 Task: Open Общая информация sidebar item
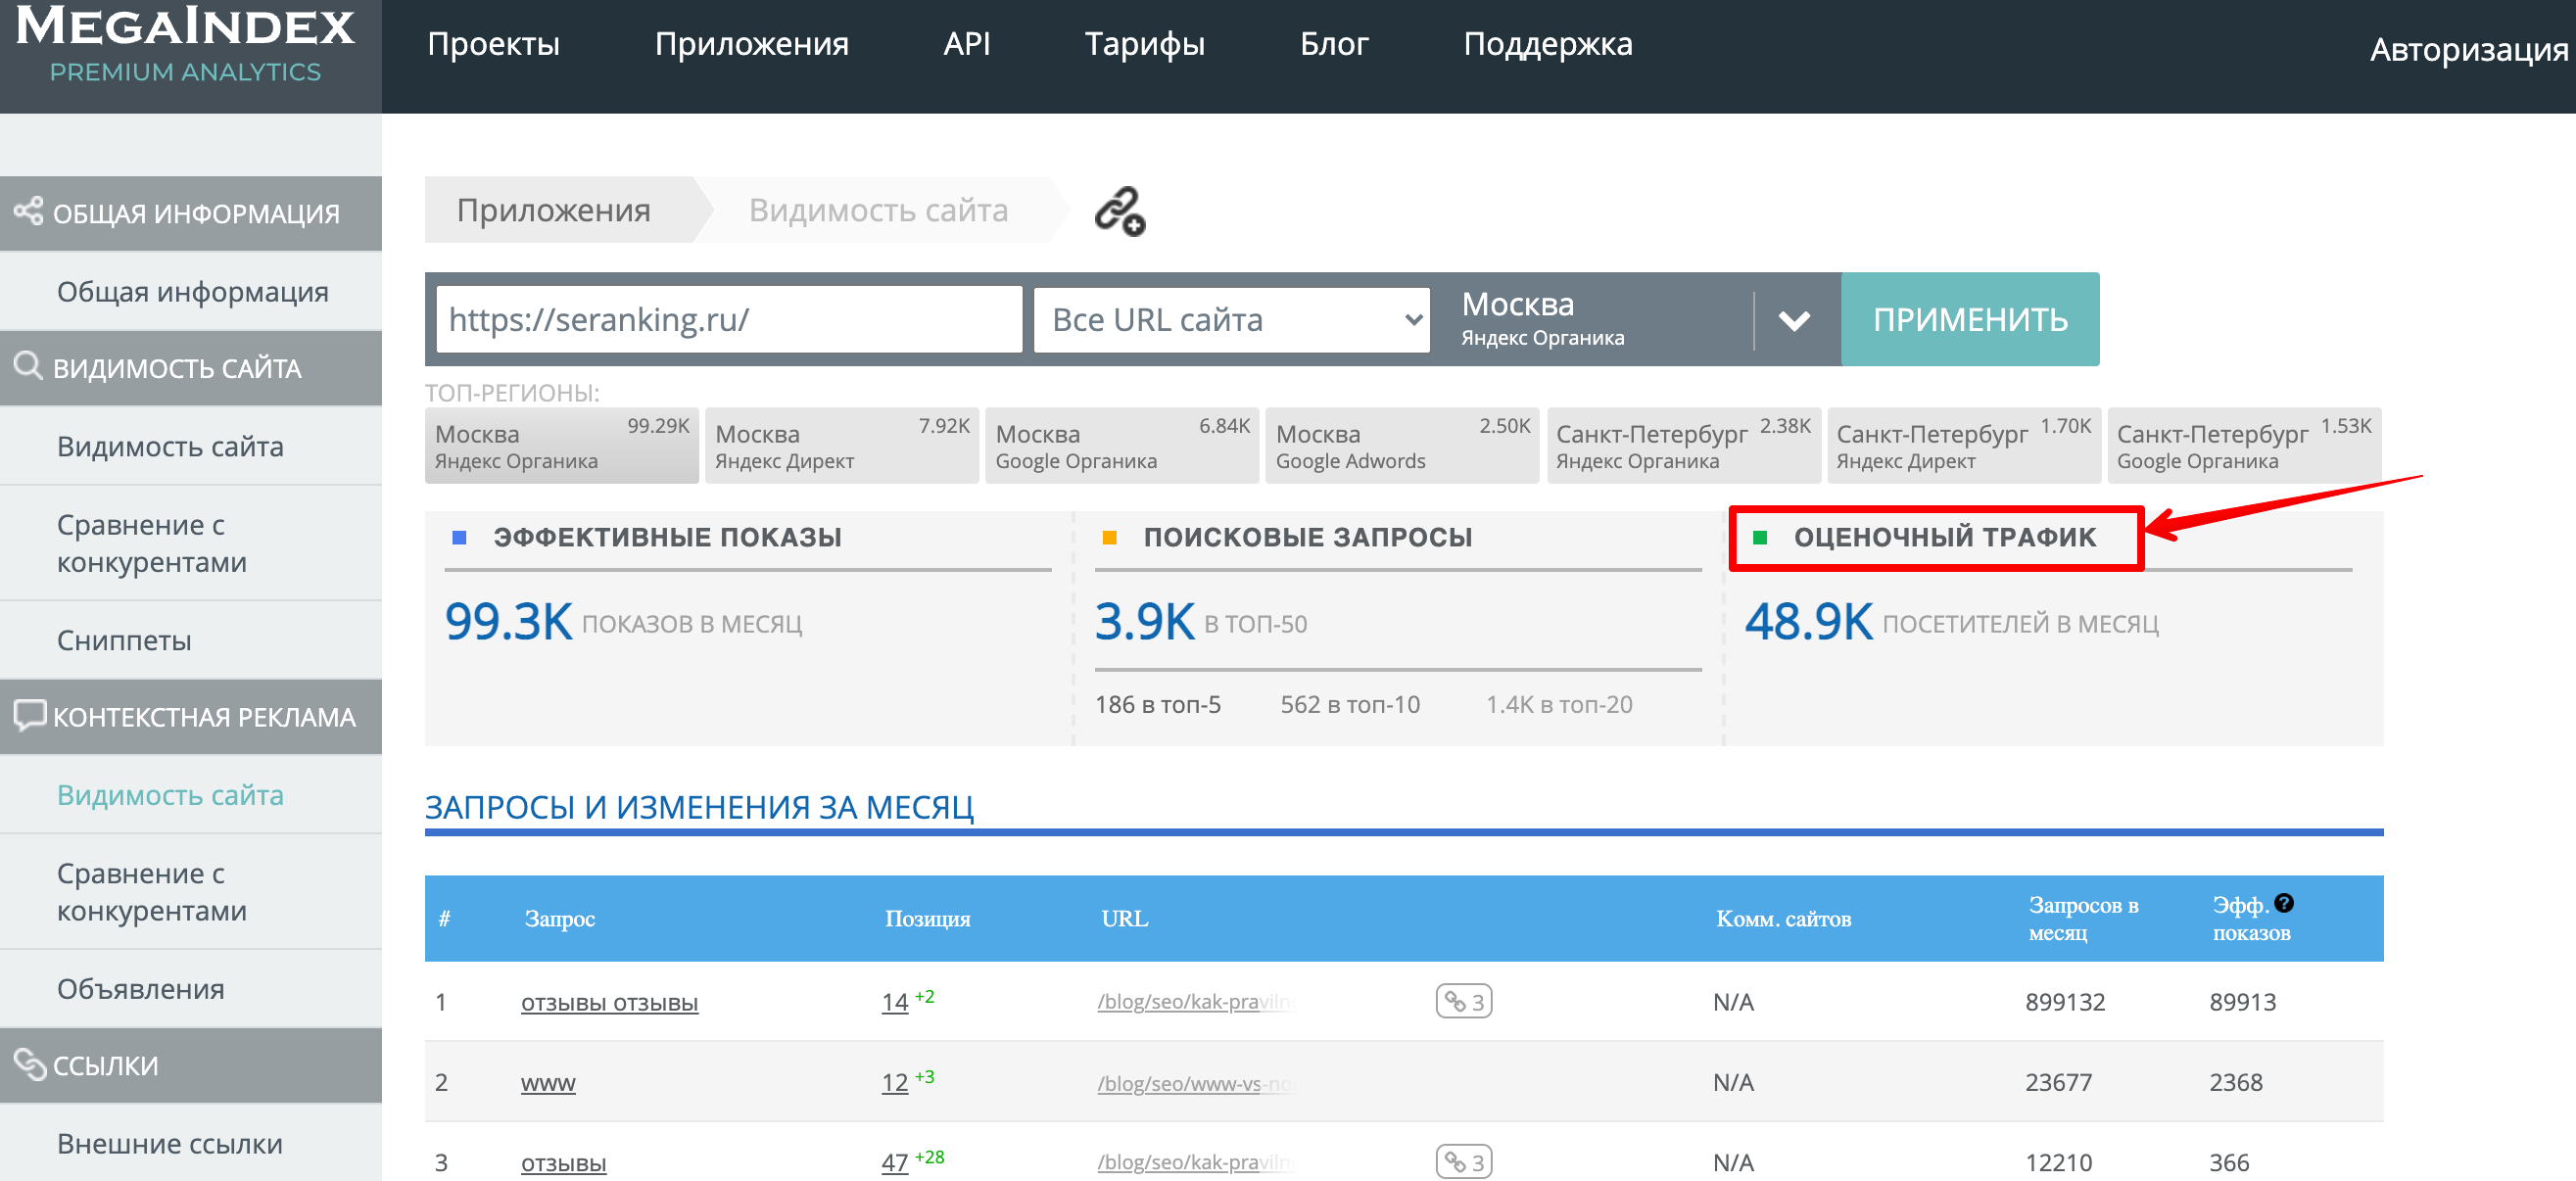[x=191, y=292]
